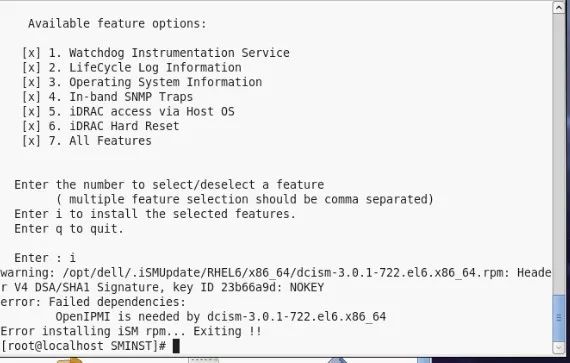The image size is (570, 363).
Task: Toggle the Operating System Information [x] mark
Action: click(31, 82)
